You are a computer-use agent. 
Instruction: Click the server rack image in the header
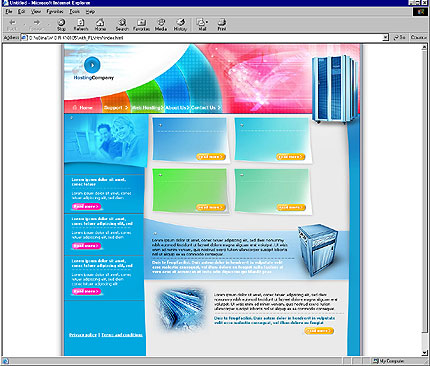[x=335, y=89]
